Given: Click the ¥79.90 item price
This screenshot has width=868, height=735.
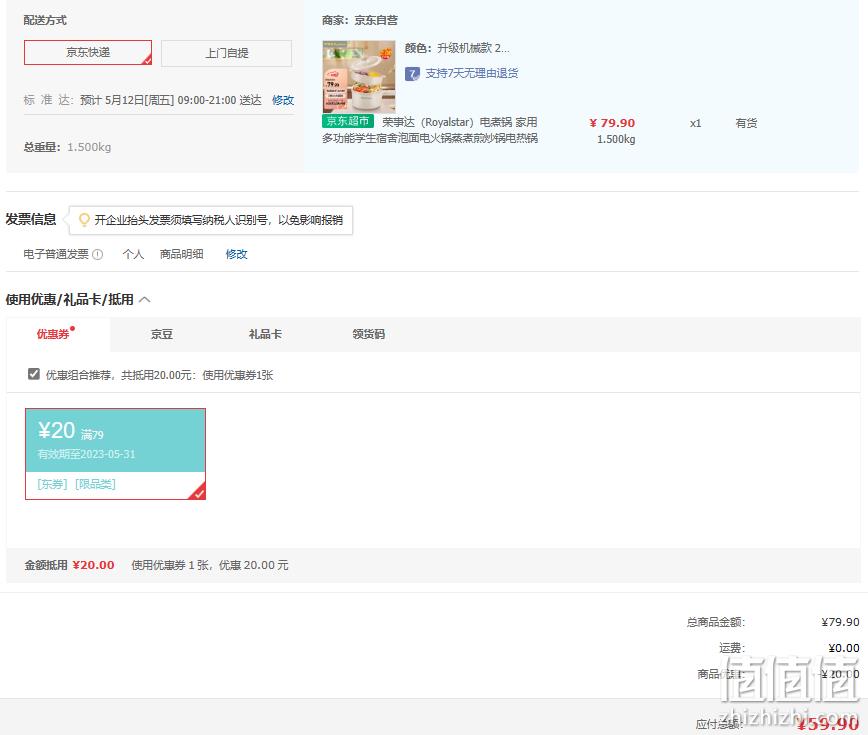Looking at the screenshot, I should click(x=612, y=123).
